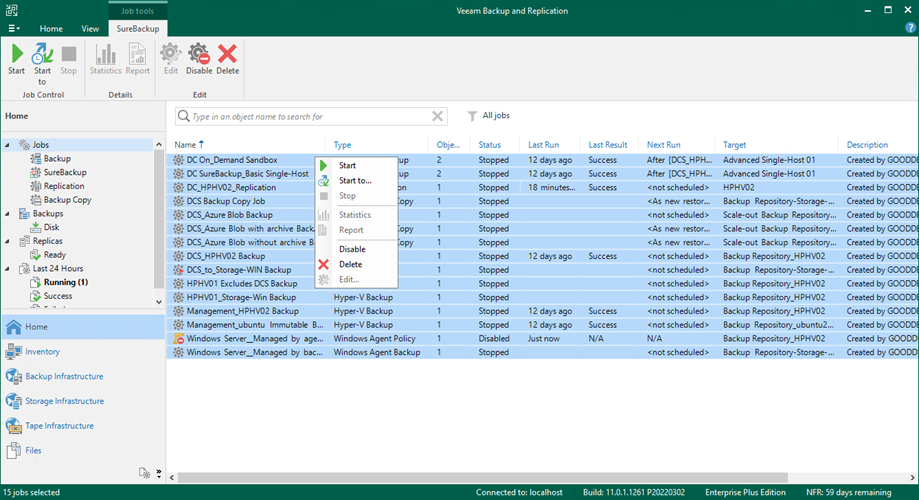The image size is (919, 500).
Task: Expand navigation pane overflow chevron
Action: [159, 473]
